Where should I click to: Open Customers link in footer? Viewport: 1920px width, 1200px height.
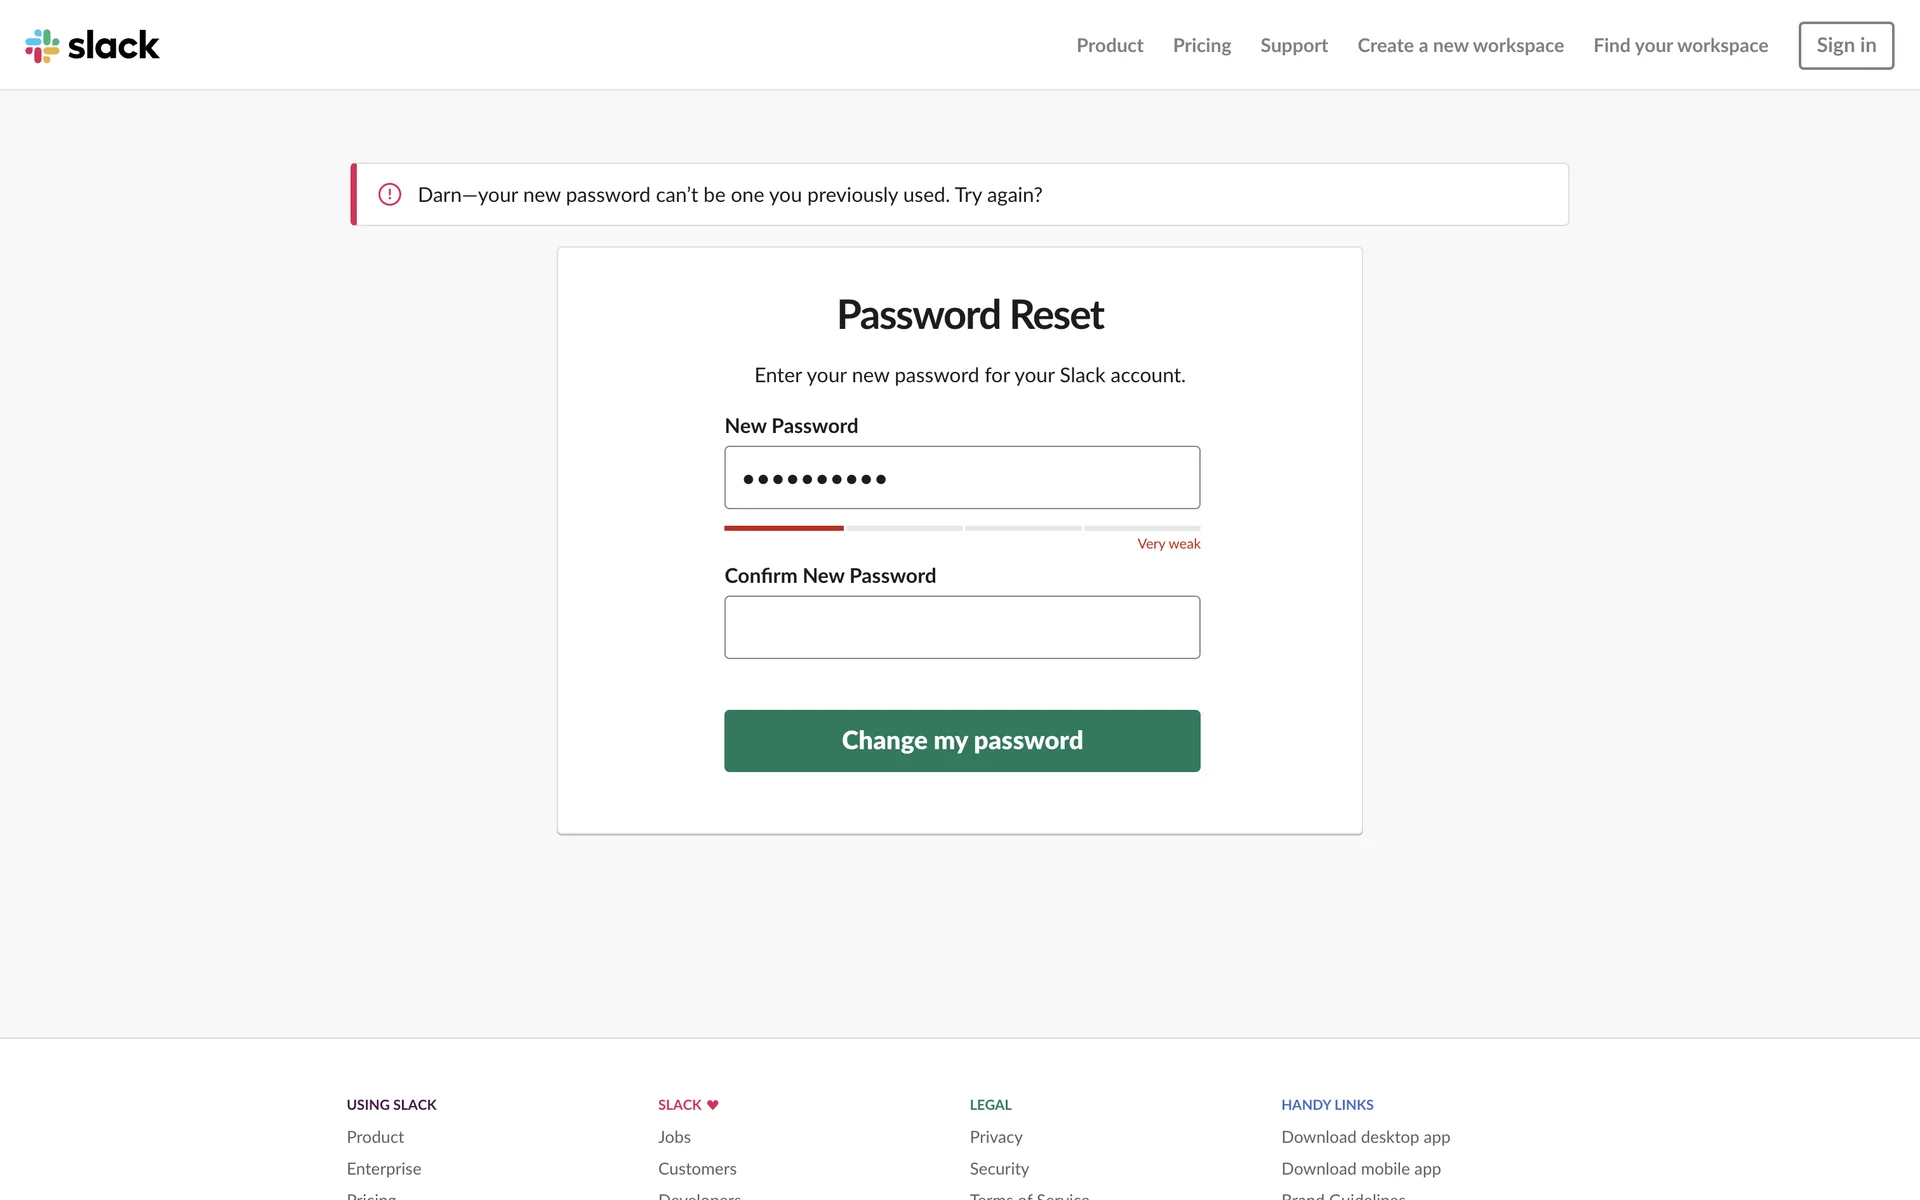696,1169
